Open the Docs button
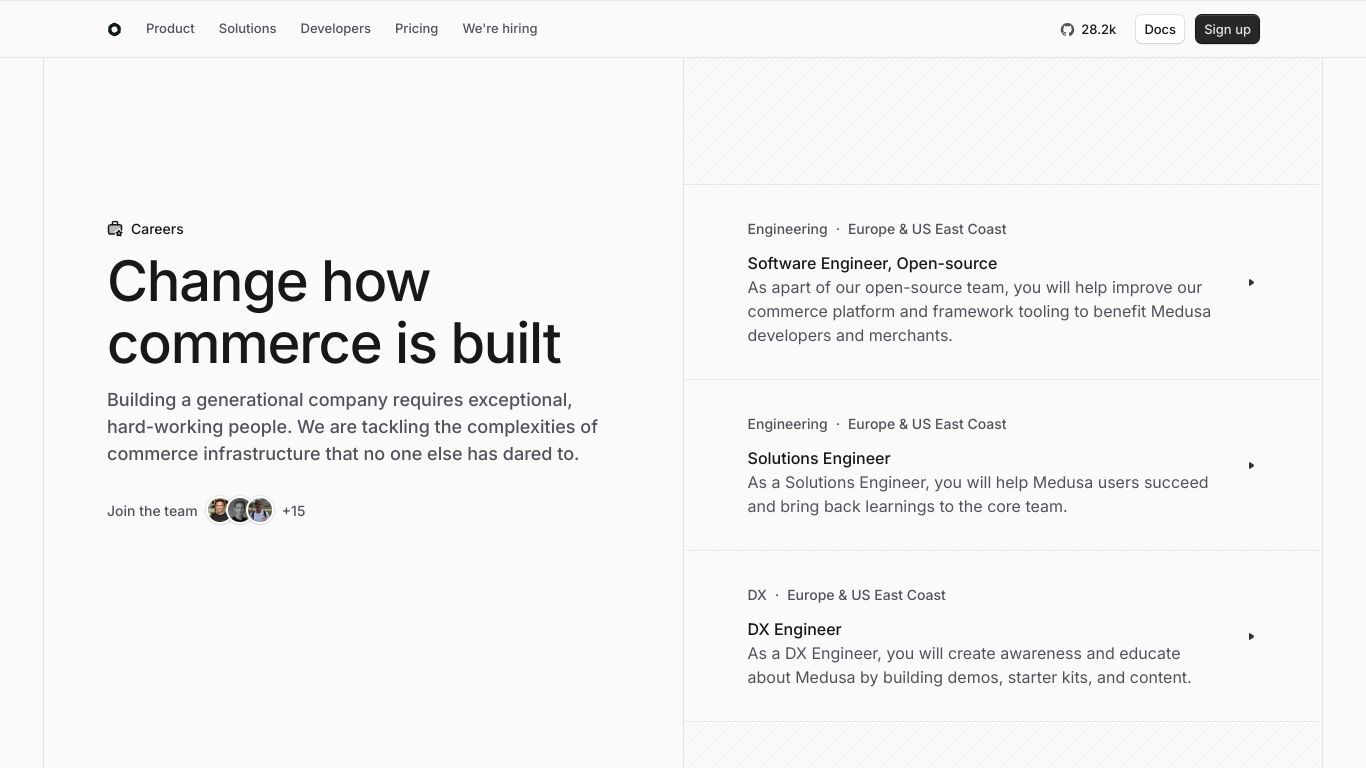1366x768 pixels. (1160, 29)
